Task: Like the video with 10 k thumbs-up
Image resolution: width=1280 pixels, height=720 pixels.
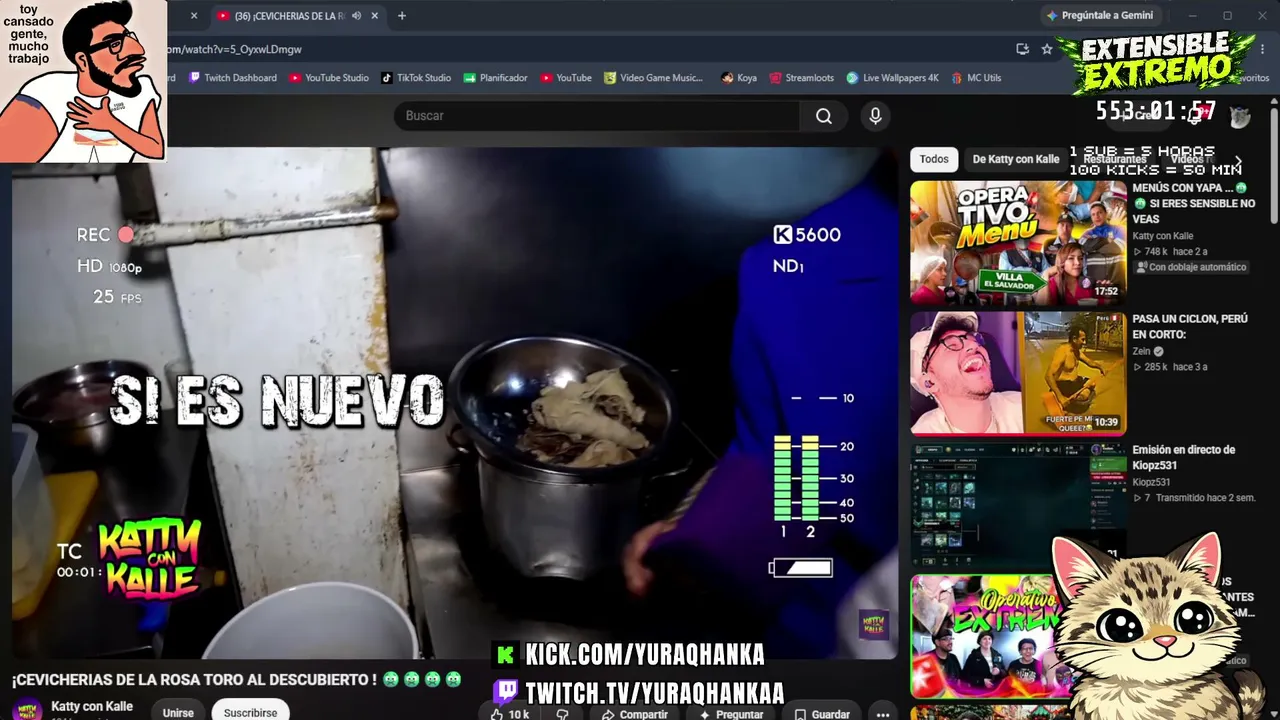Action: coord(509,714)
